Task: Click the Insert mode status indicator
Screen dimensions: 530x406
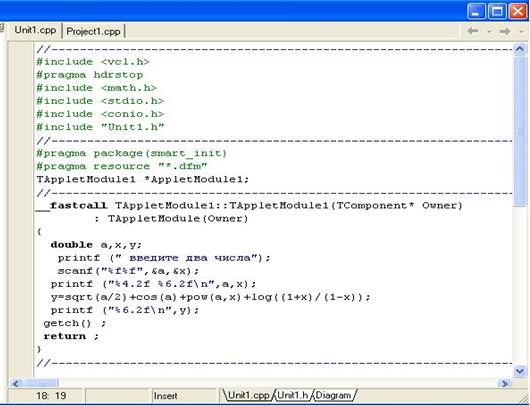Action: (x=166, y=396)
